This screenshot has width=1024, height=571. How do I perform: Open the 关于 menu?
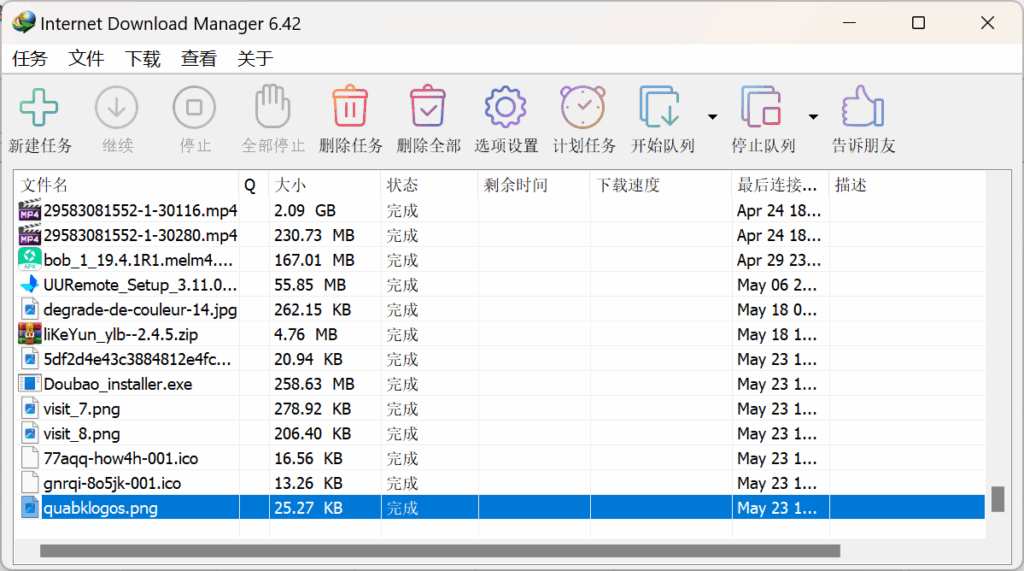pyautogui.click(x=255, y=59)
